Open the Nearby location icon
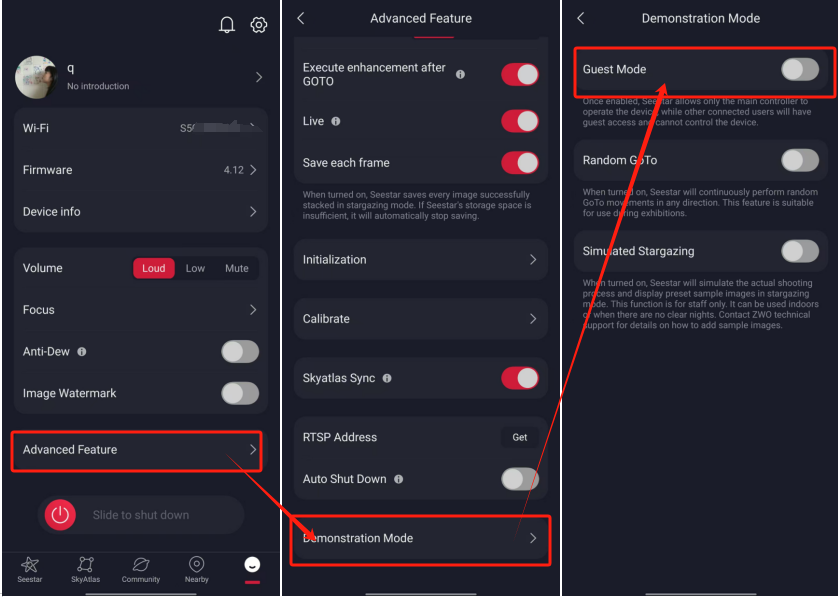The height and width of the screenshot is (597, 838). coord(197,564)
